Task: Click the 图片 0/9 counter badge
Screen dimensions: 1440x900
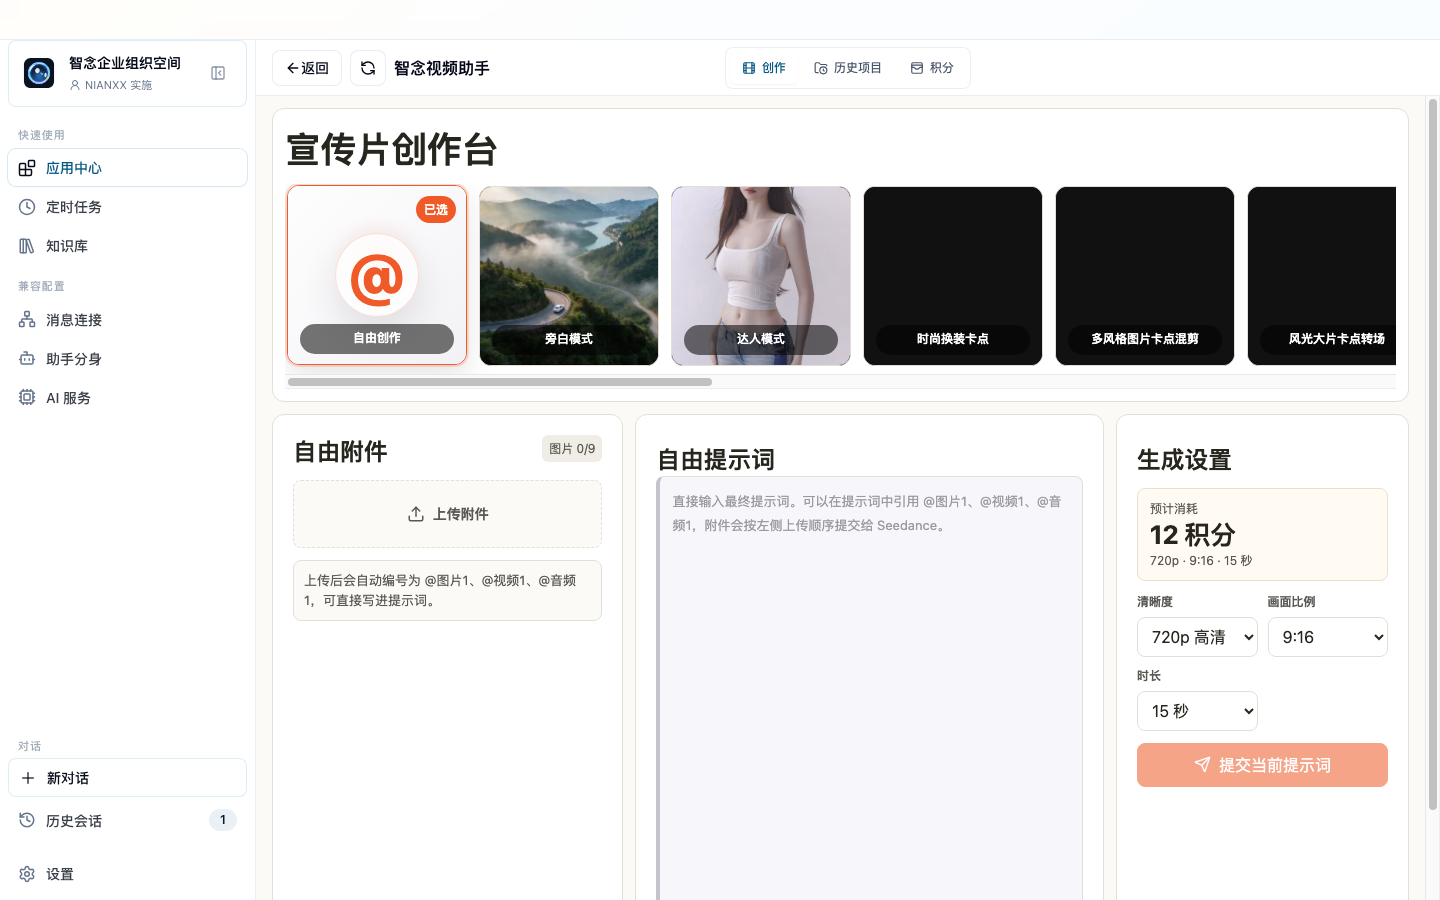Action: 572,449
